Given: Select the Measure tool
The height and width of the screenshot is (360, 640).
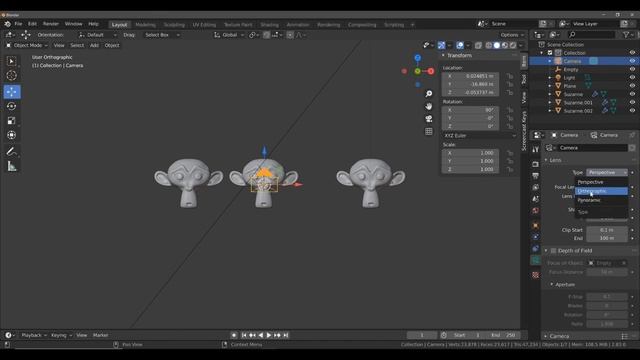Looking at the screenshot, I should 11,166.
